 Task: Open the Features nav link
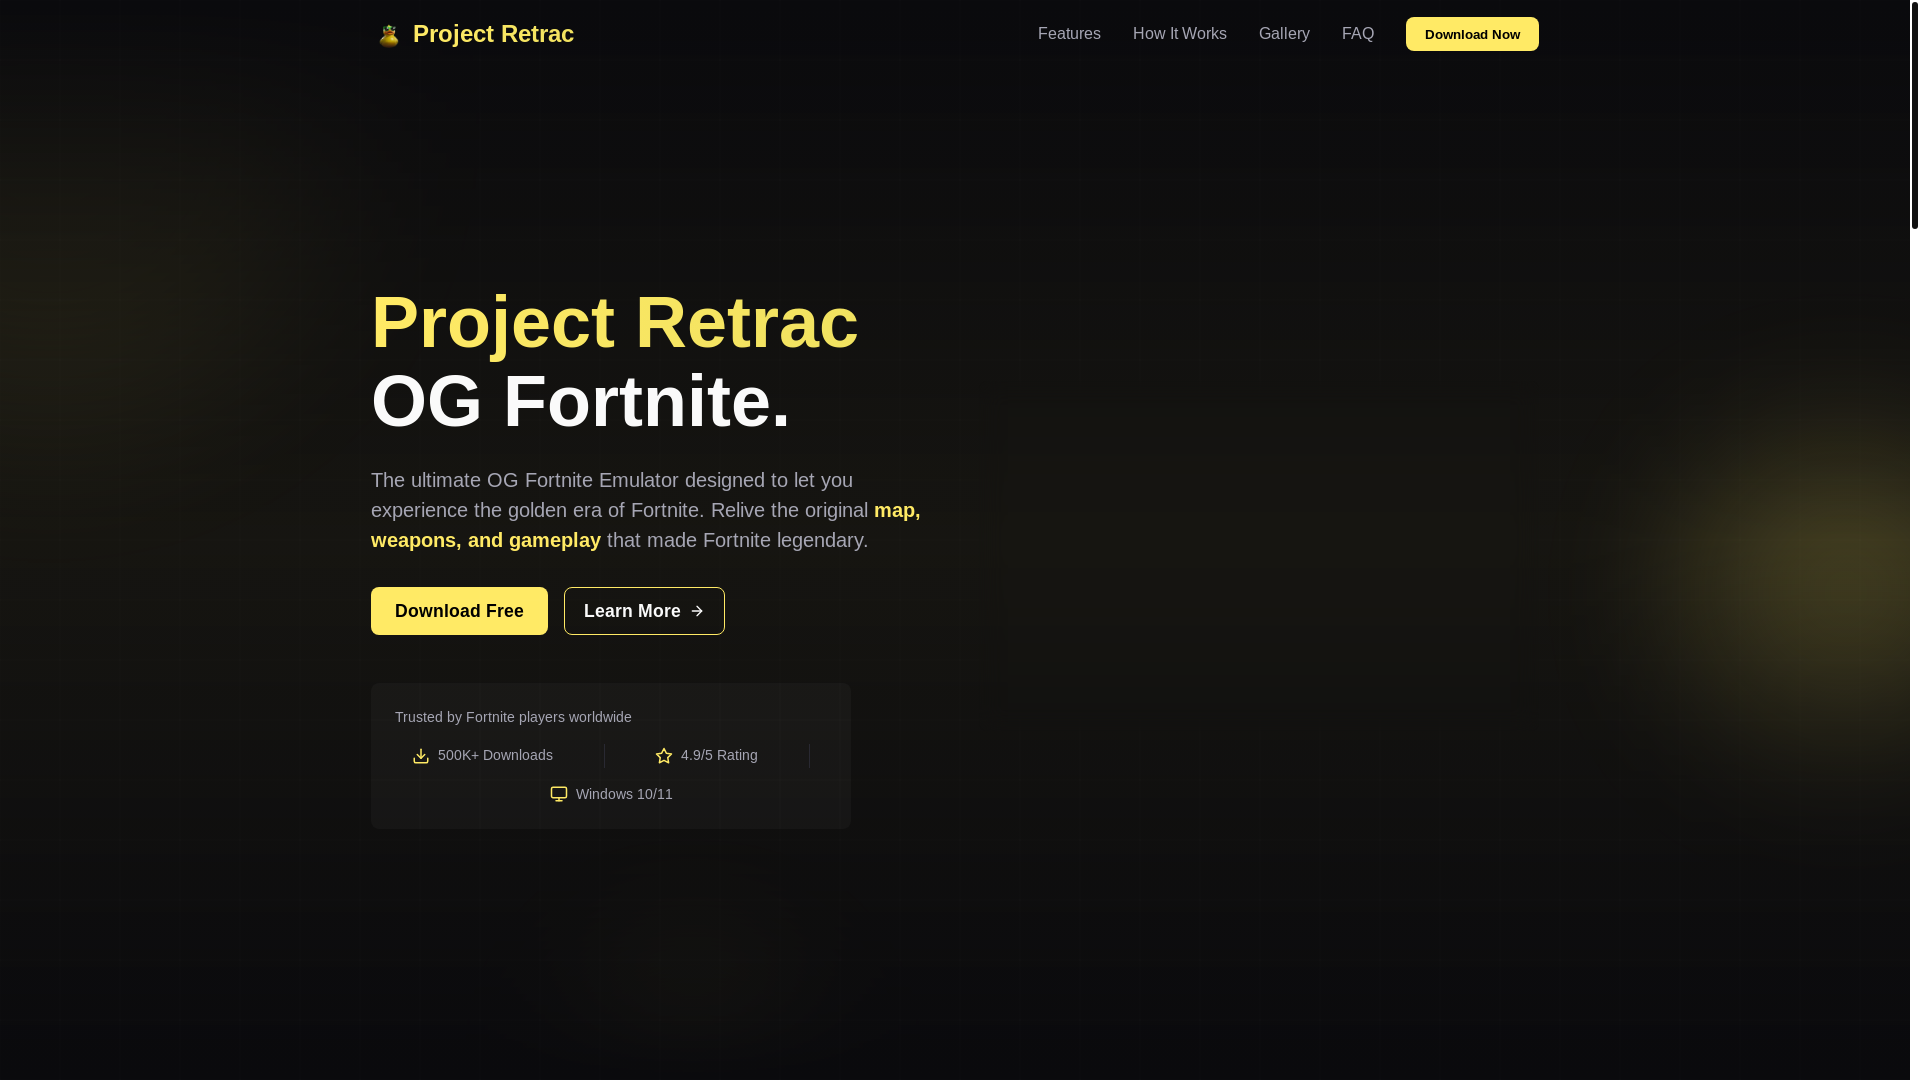(1069, 34)
